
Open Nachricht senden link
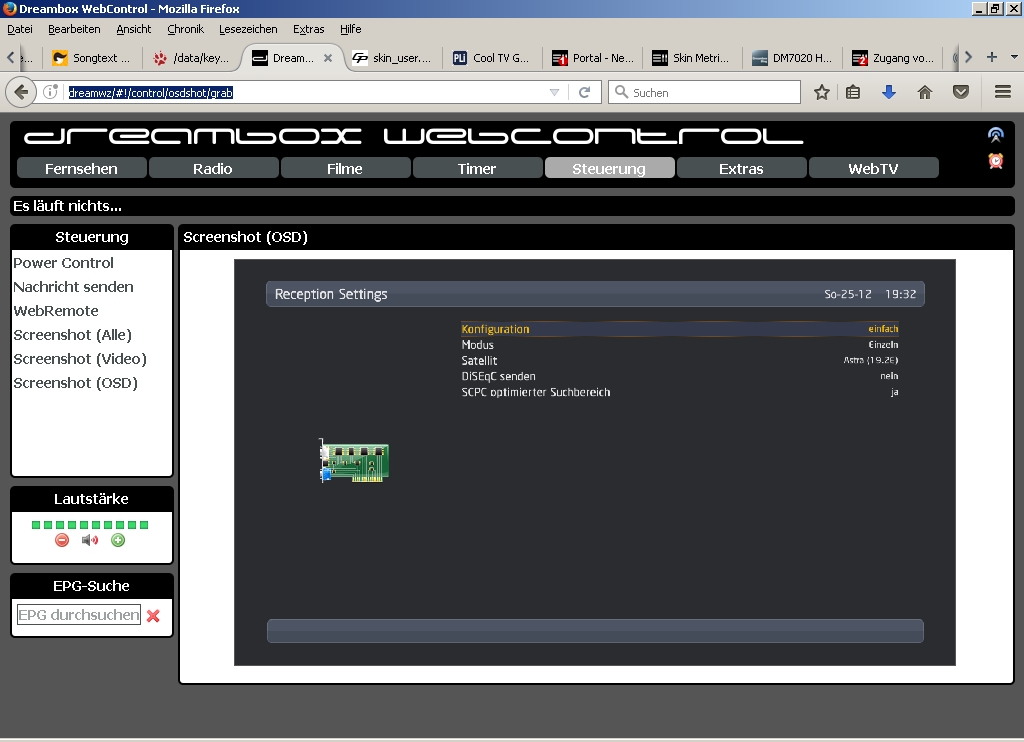tap(73, 287)
